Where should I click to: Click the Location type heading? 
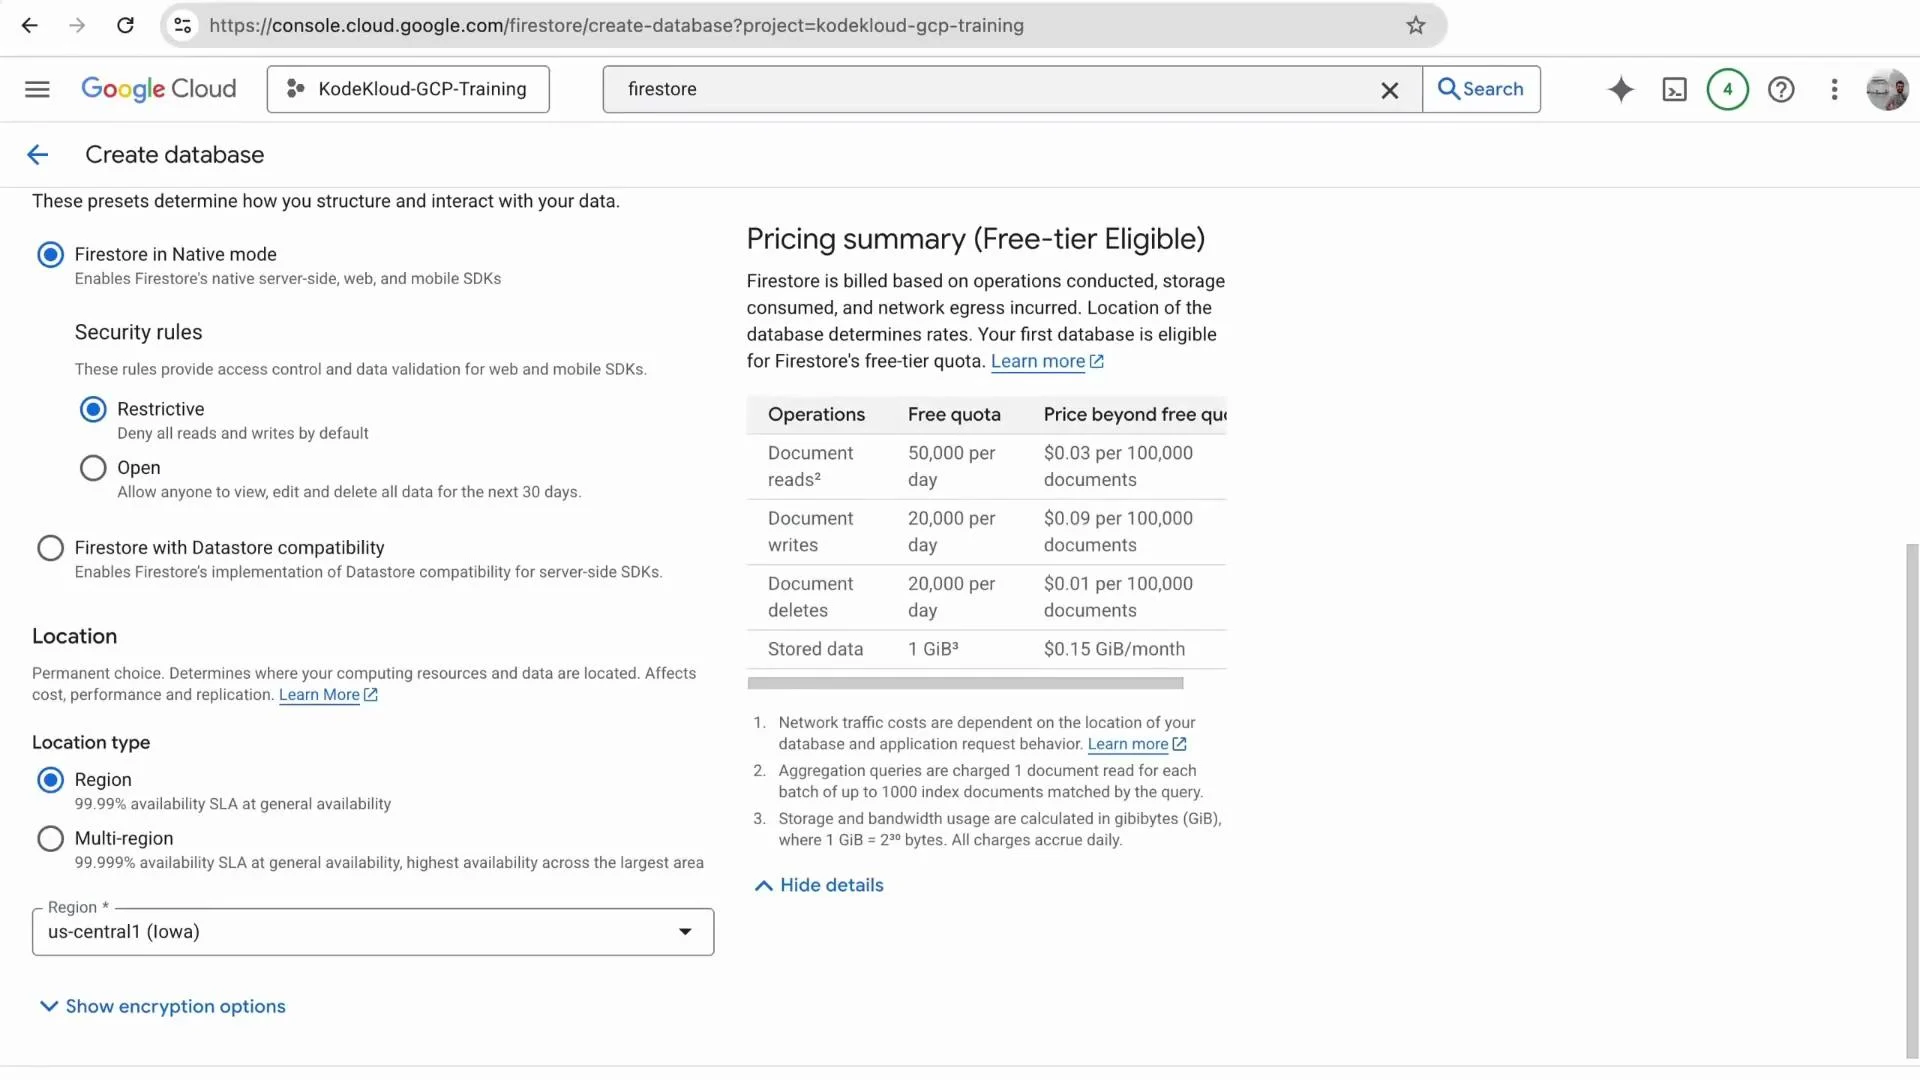click(91, 743)
